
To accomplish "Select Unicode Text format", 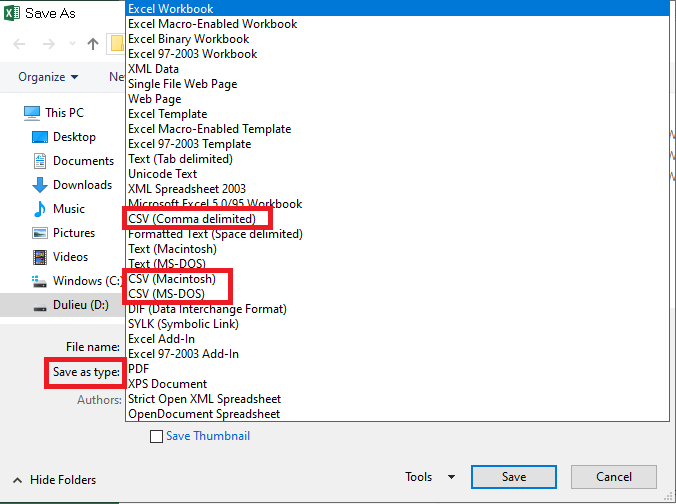I will (397, 174).
